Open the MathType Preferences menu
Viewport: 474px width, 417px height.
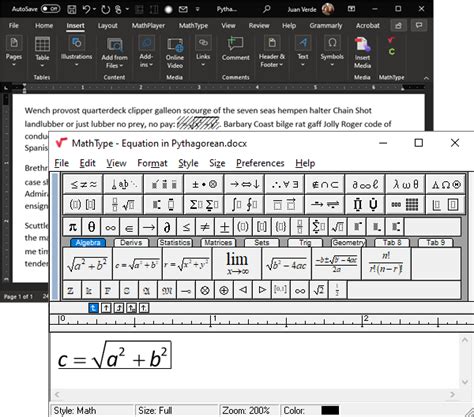coord(260,163)
